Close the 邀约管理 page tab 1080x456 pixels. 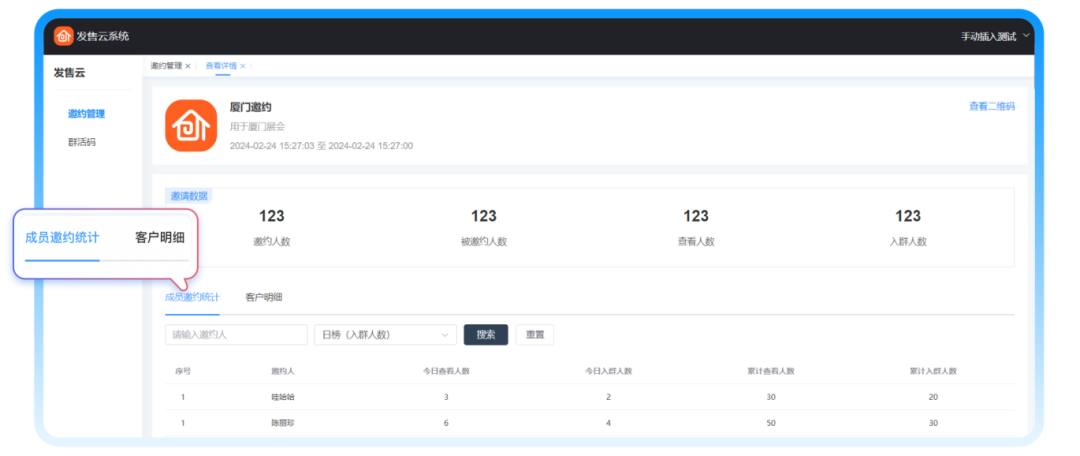[x=187, y=66]
